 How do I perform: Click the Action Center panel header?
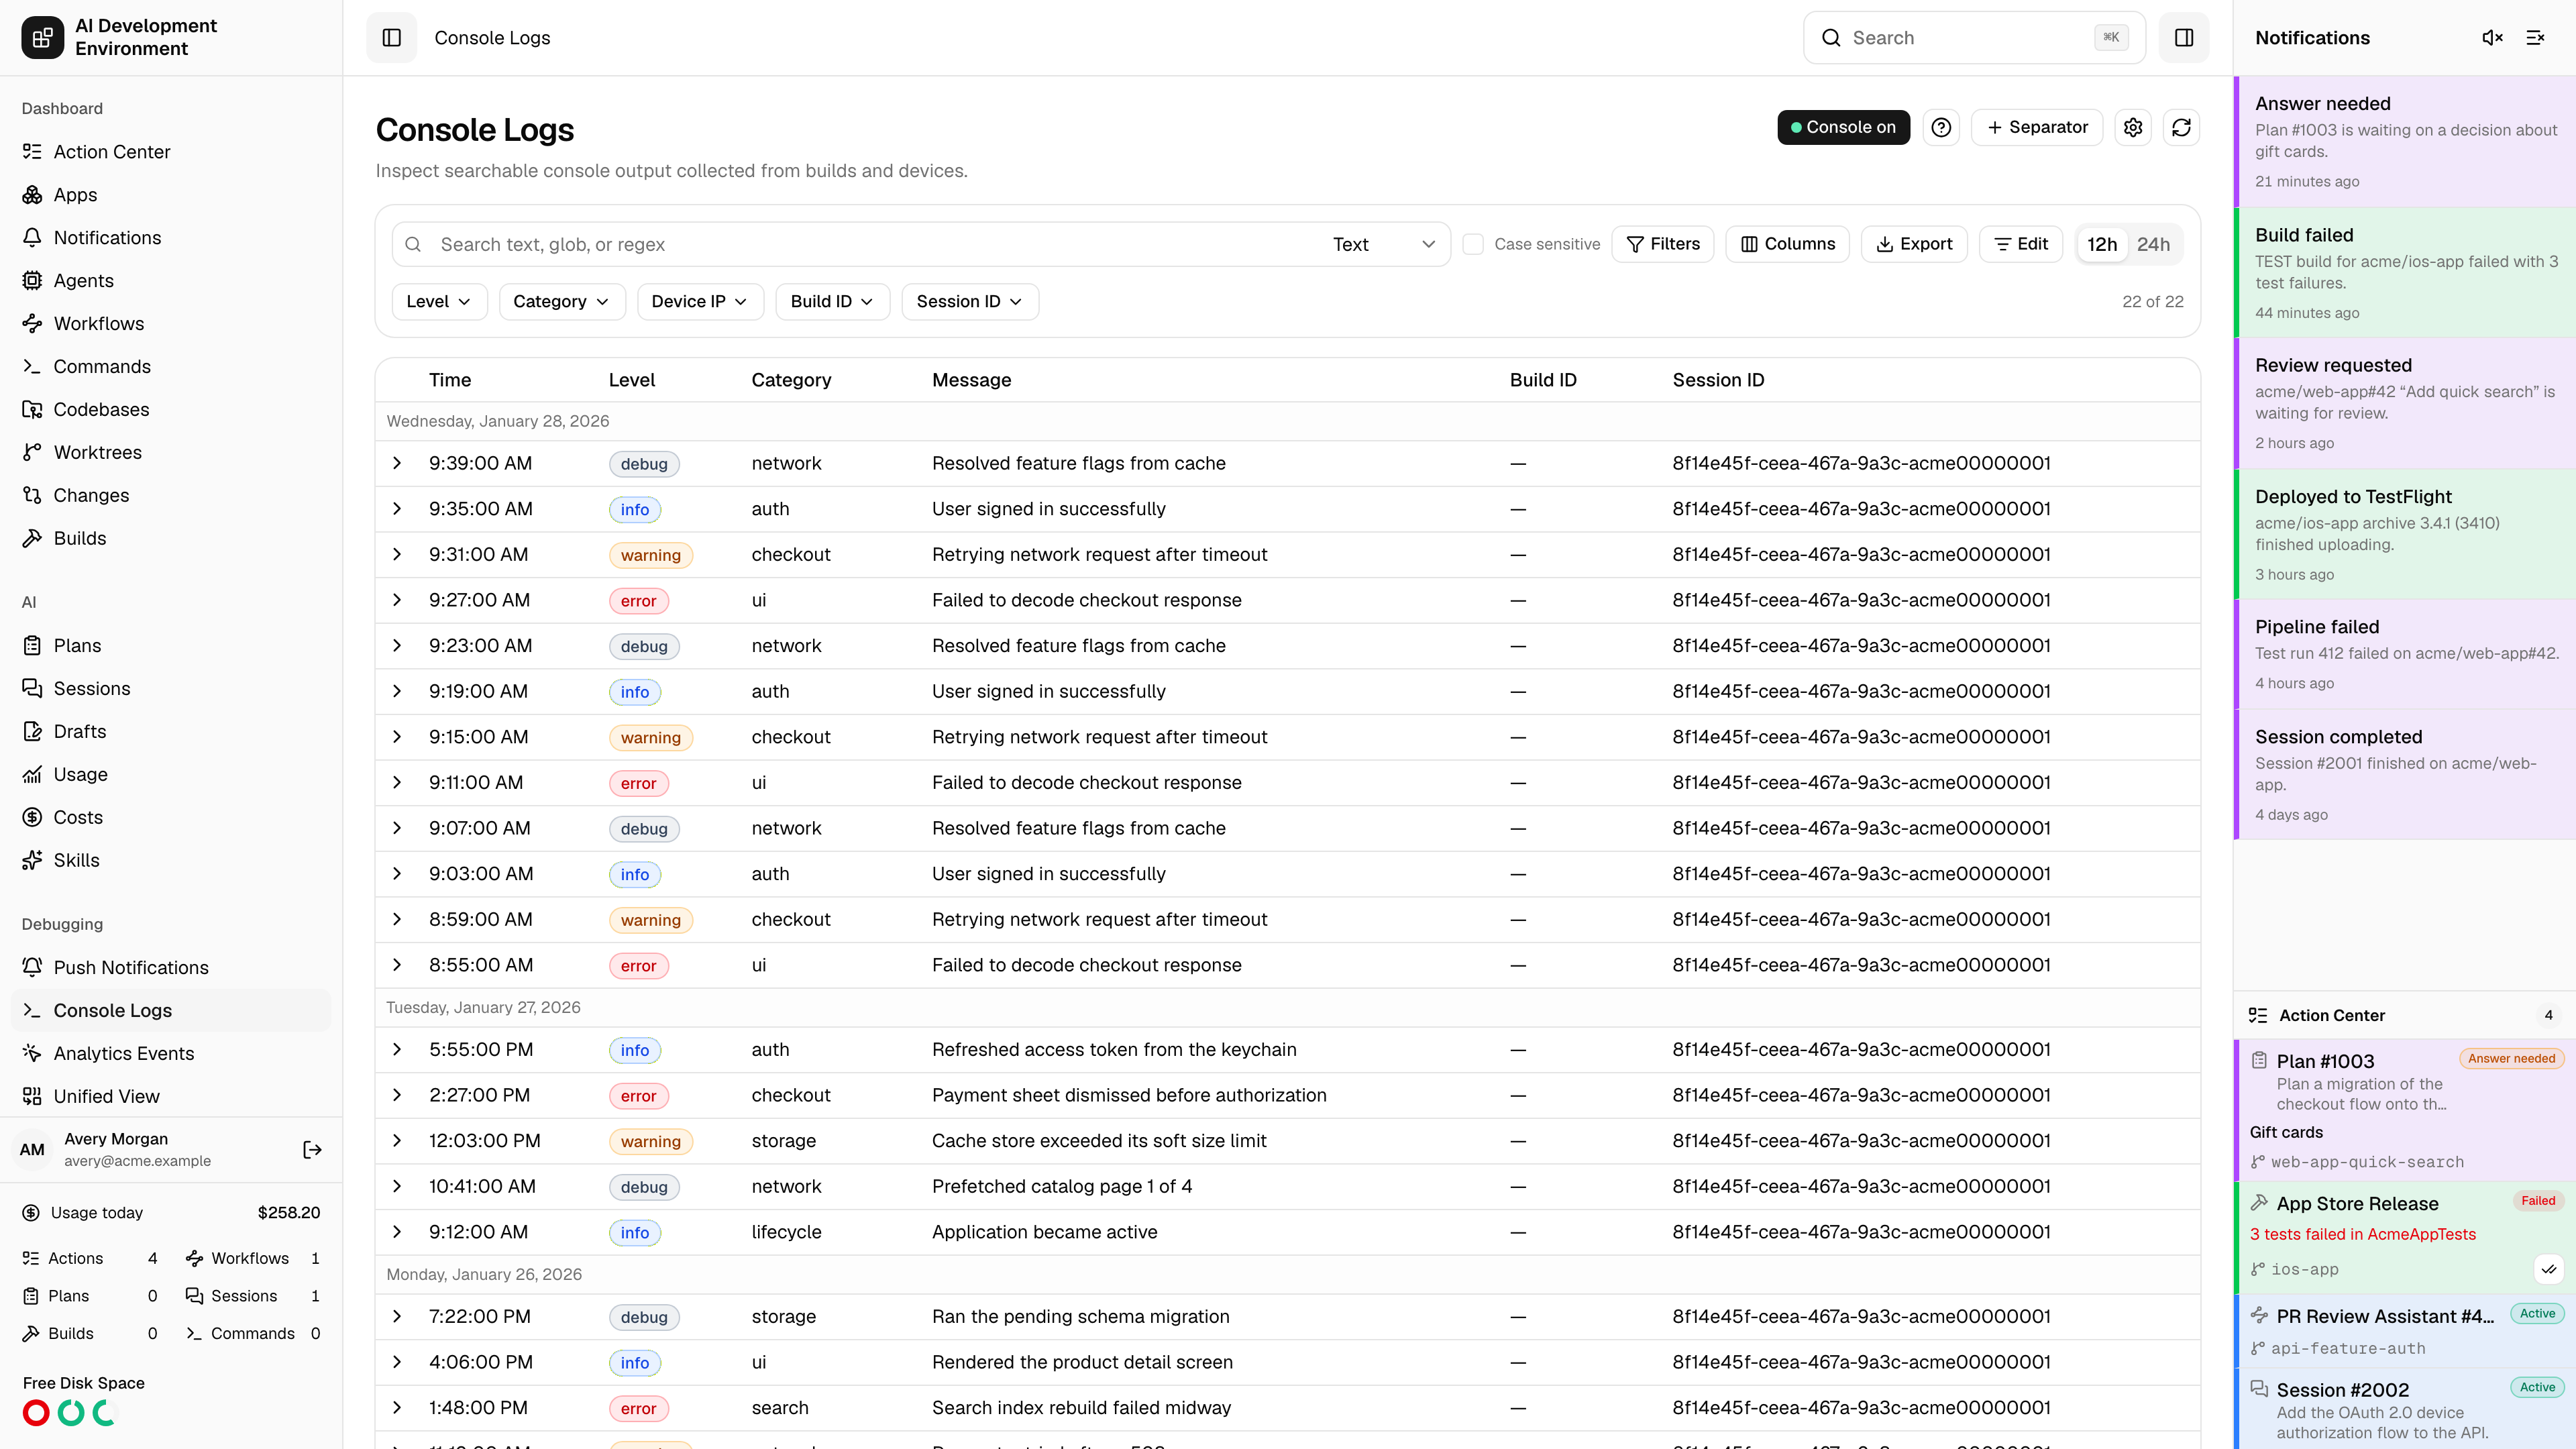pos(2404,1015)
